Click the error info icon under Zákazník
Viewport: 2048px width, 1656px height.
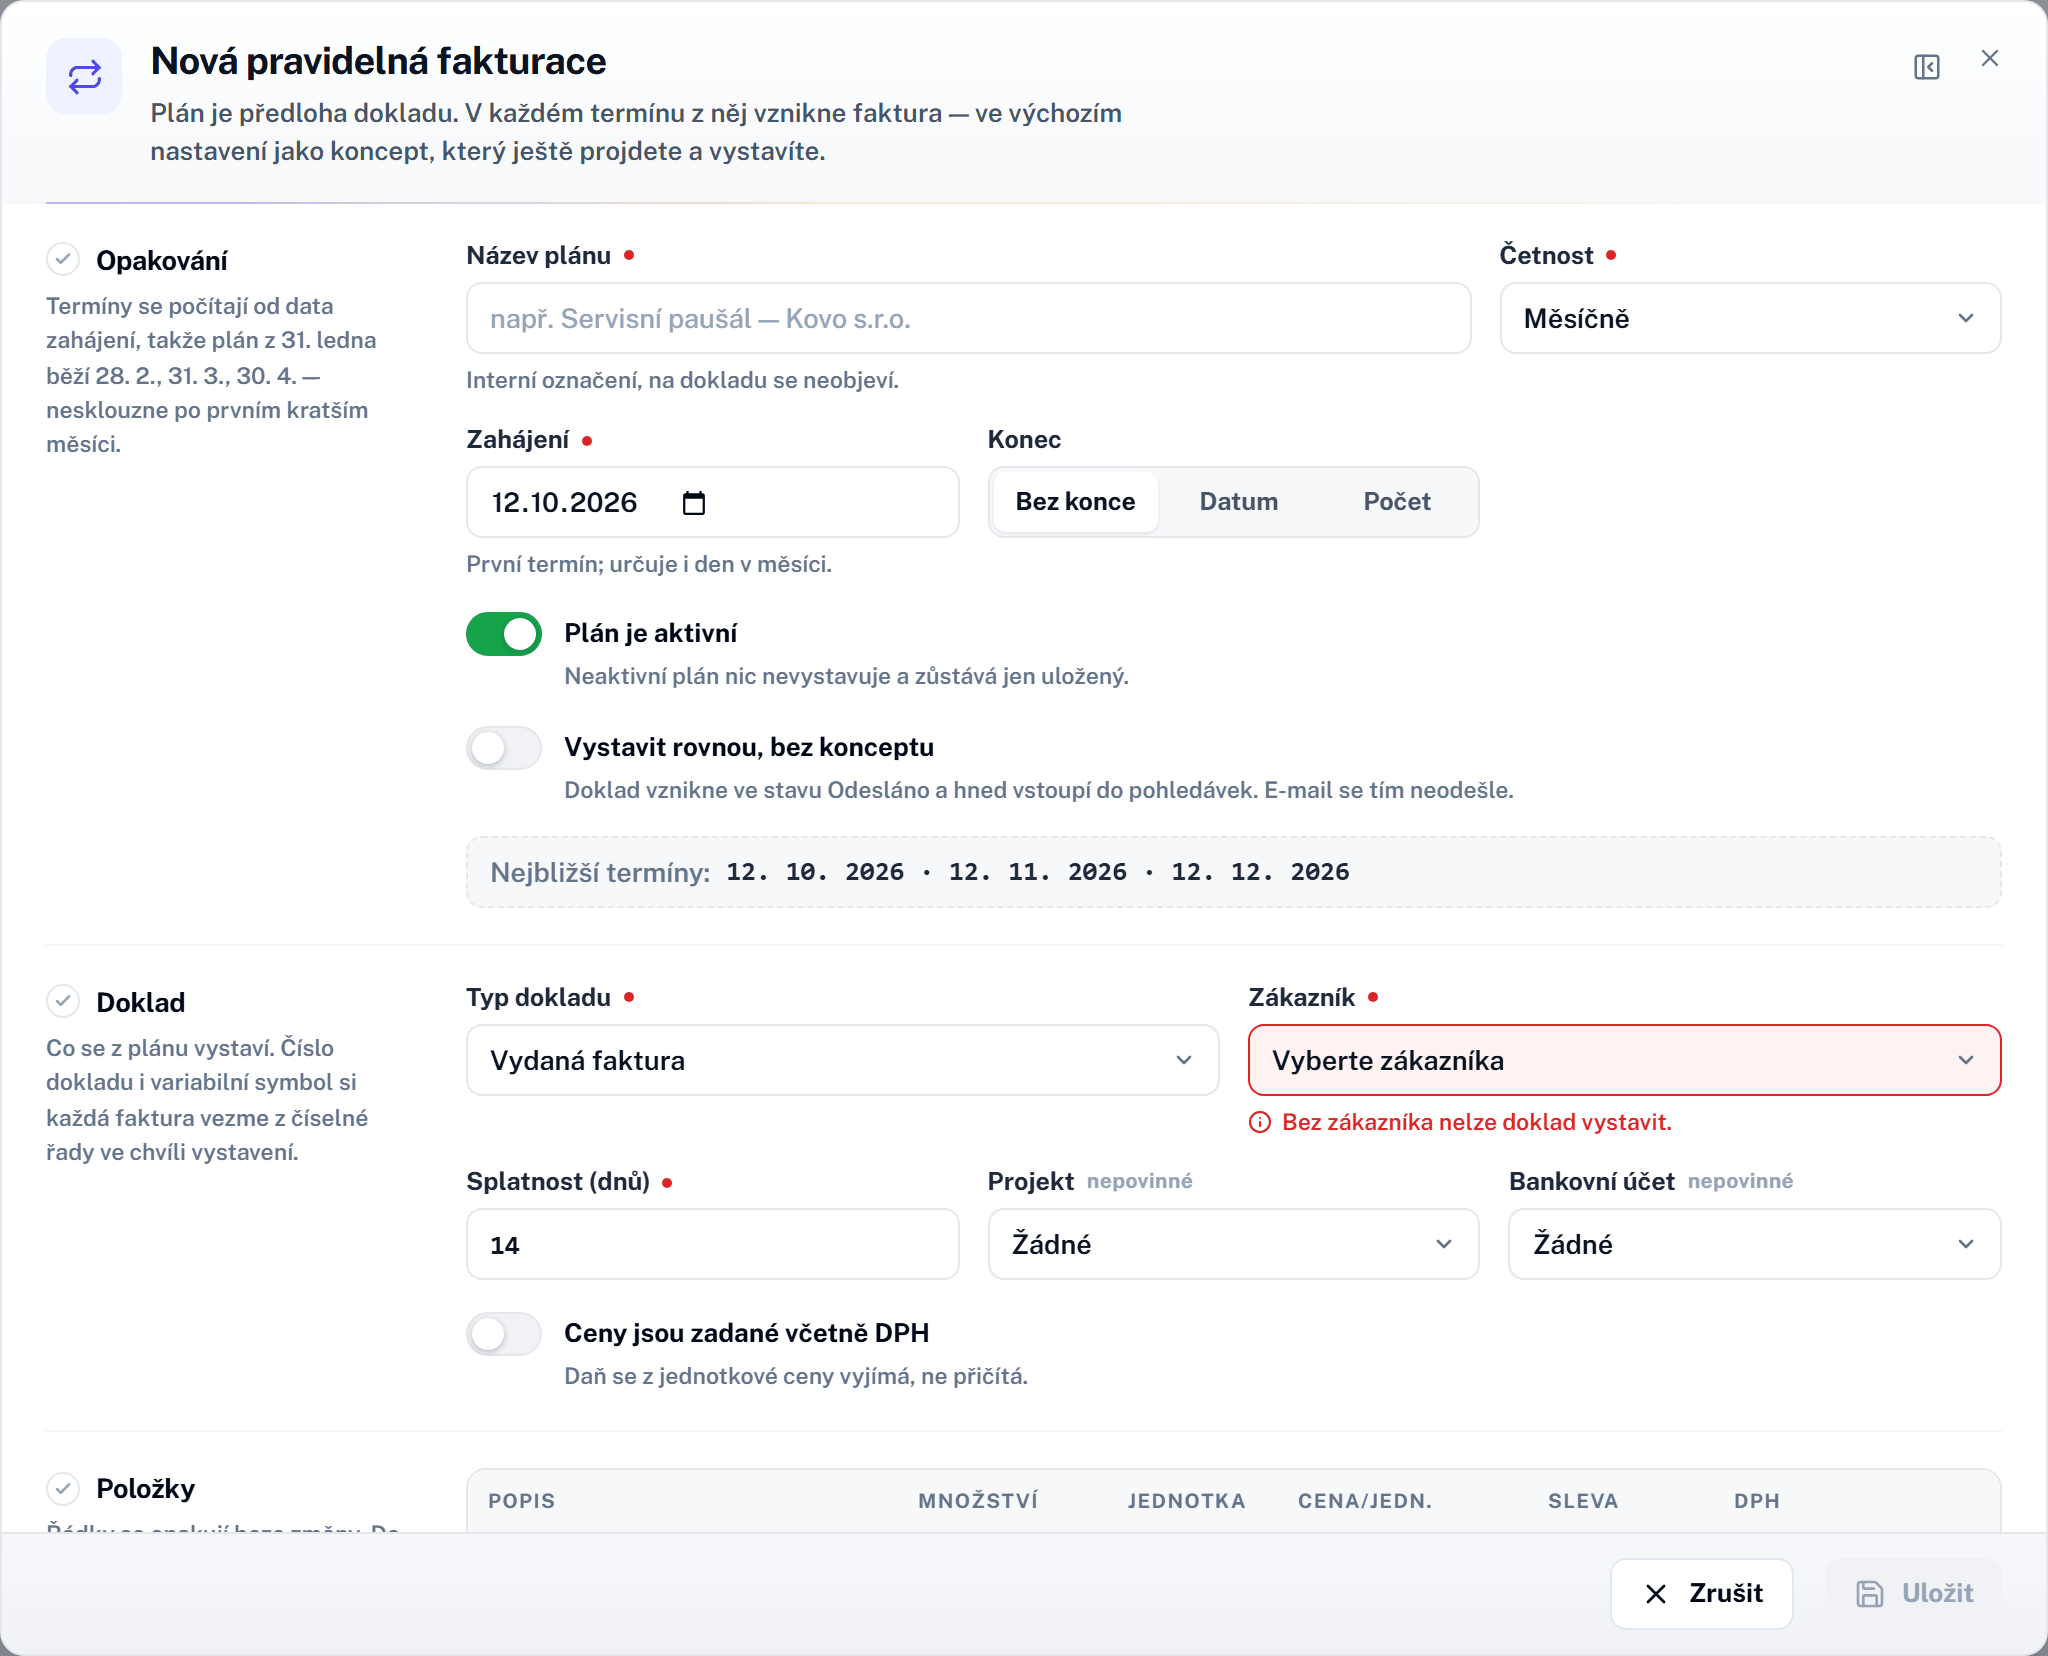tap(1260, 1122)
